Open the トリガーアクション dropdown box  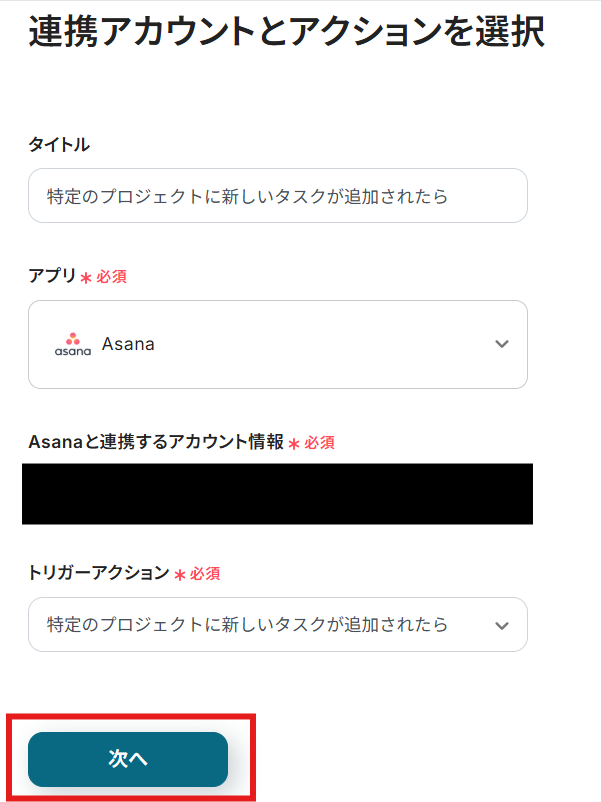click(x=278, y=625)
